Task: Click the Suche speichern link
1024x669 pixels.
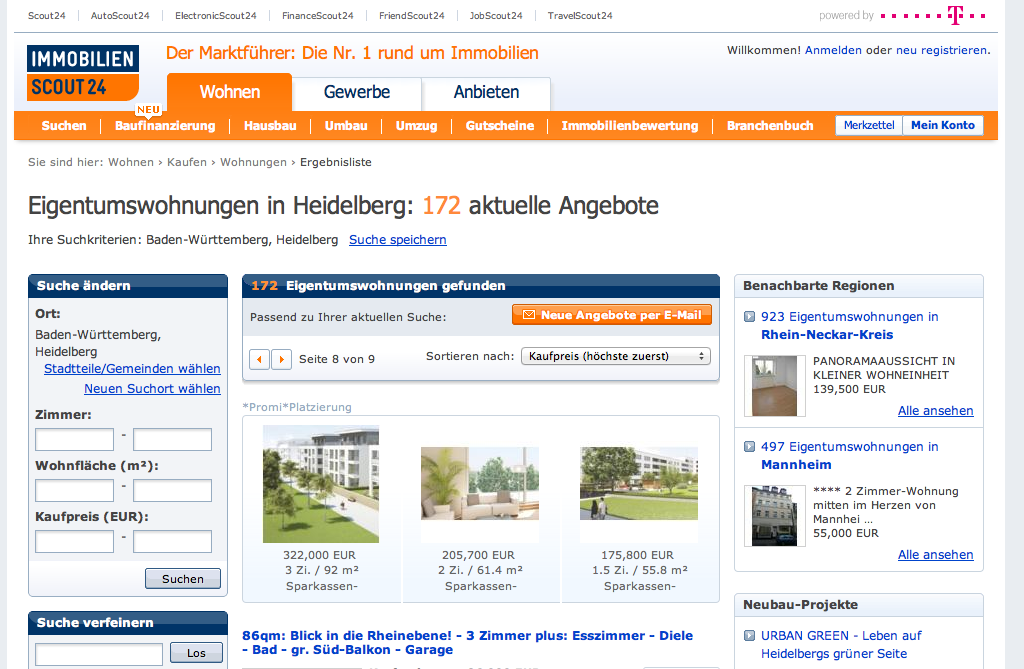Action: pyautogui.click(x=398, y=240)
